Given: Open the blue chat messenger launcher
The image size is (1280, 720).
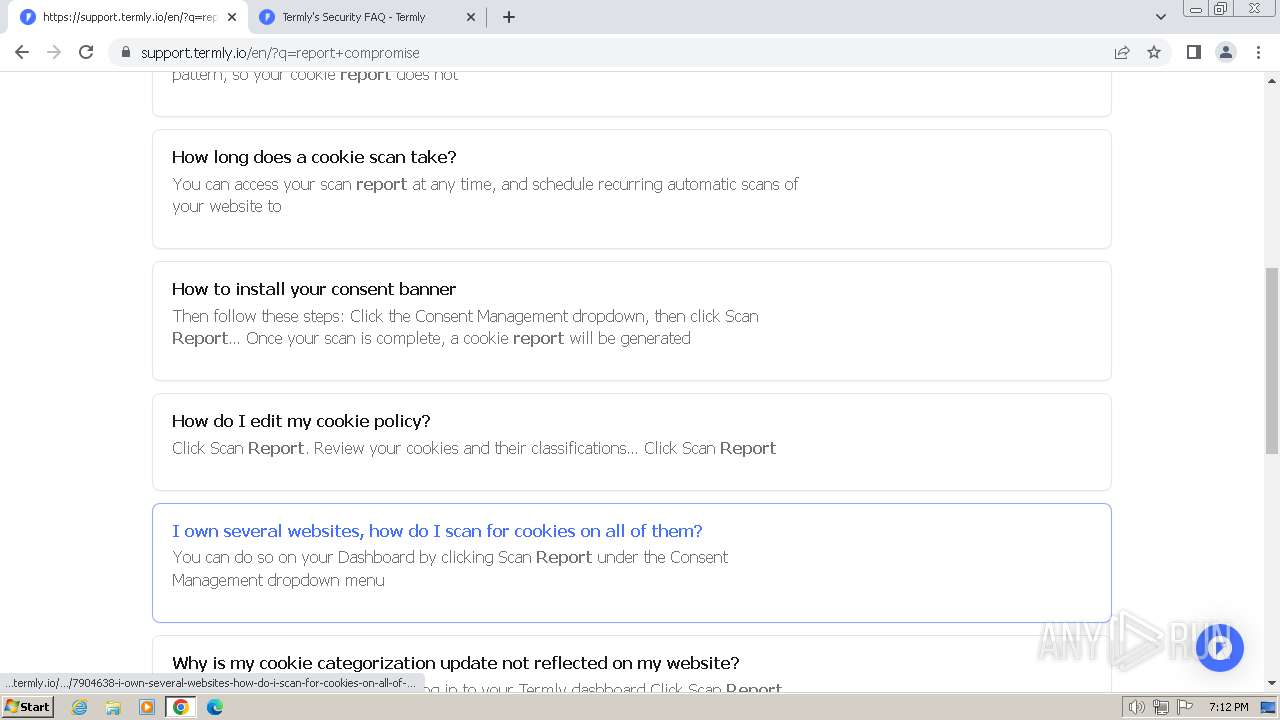Looking at the screenshot, I should (1219, 648).
